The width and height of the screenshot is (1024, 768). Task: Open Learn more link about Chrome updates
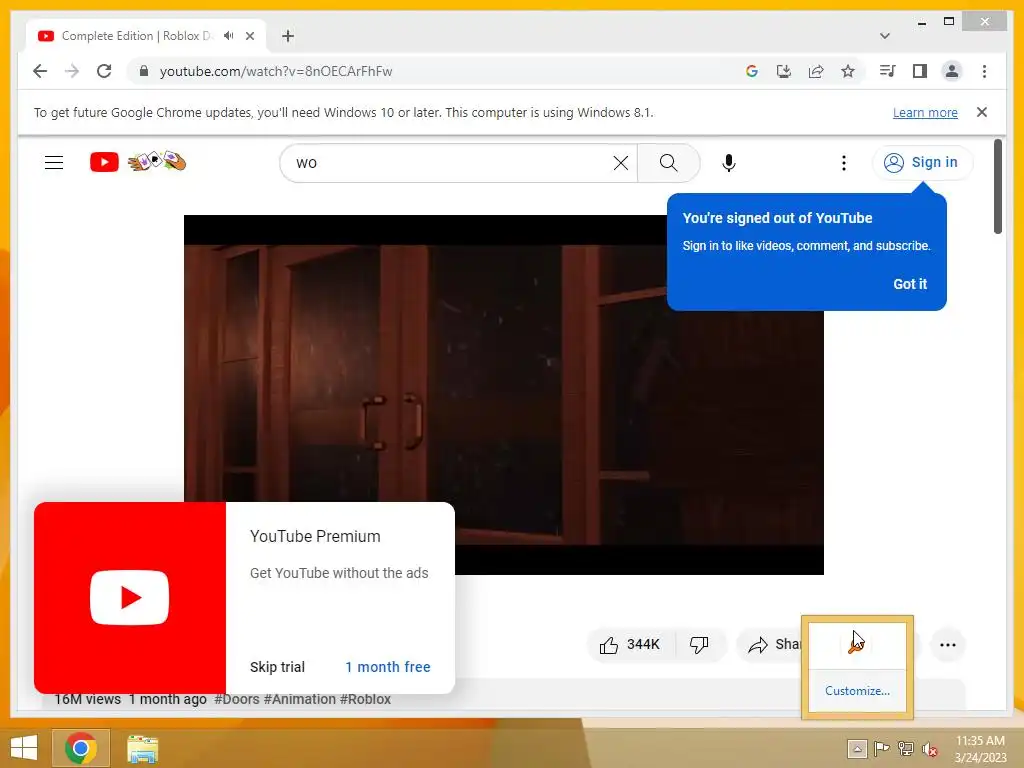(925, 112)
